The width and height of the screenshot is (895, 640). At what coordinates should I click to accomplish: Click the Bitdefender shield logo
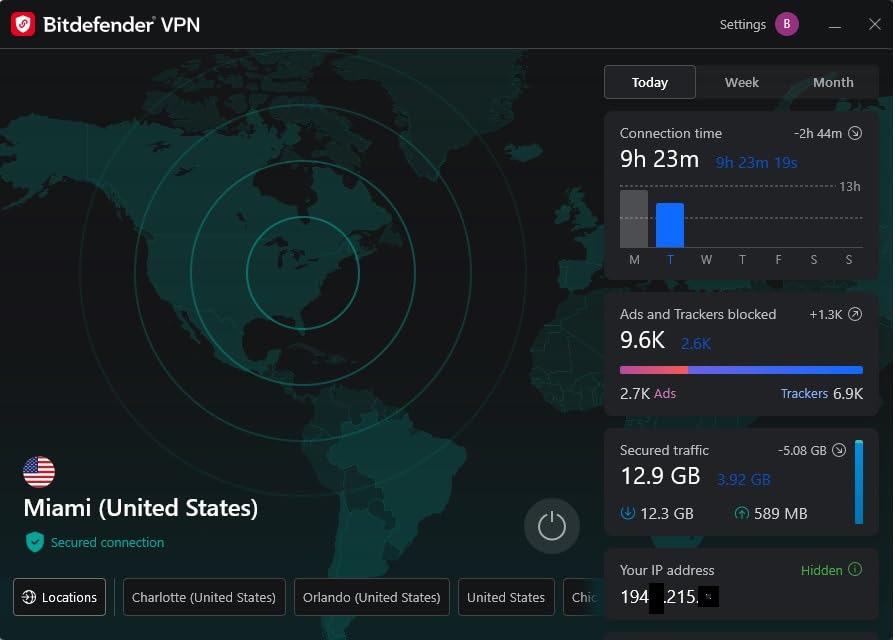click(22, 23)
